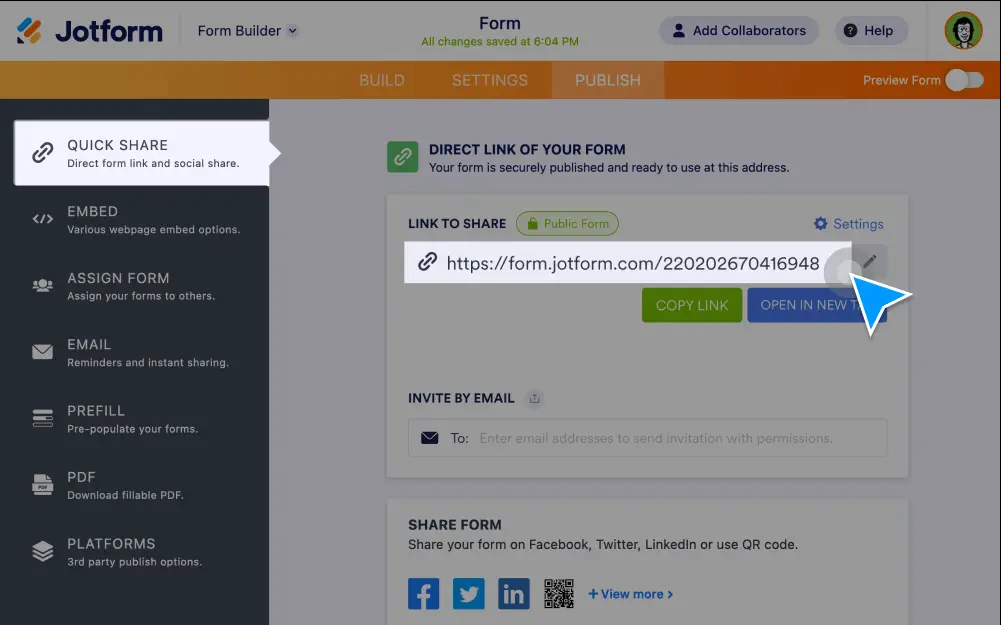
Task: Open the user avatar profile
Action: (x=963, y=30)
